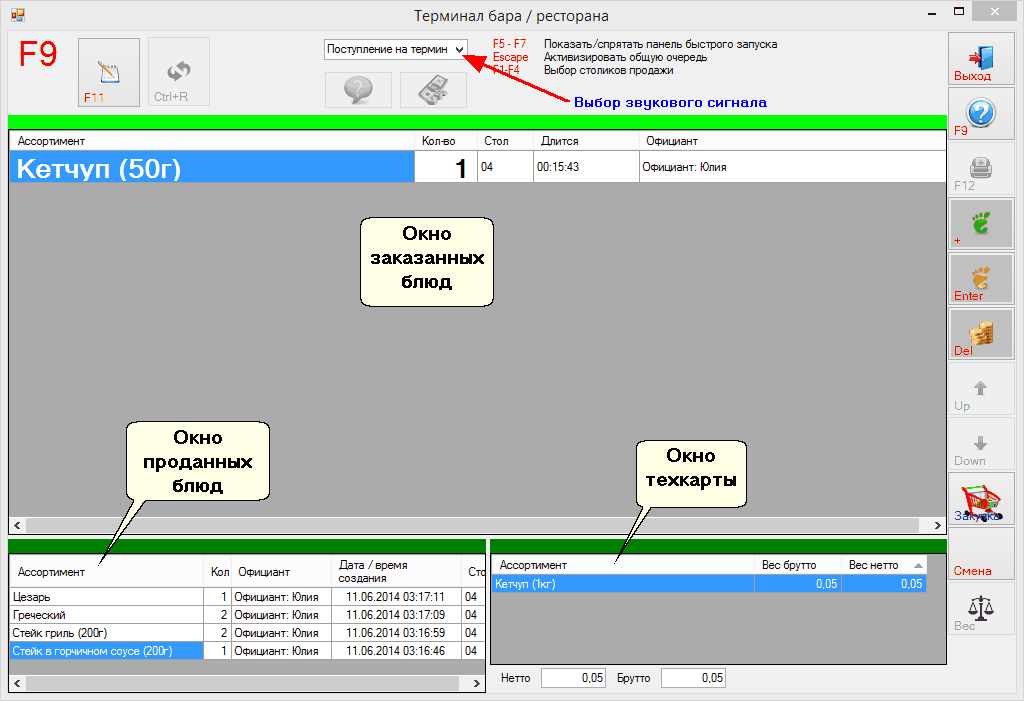The height and width of the screenshot is (701, 1024).
Task: Click the Down arrow button
Action: tap(981, 444)
